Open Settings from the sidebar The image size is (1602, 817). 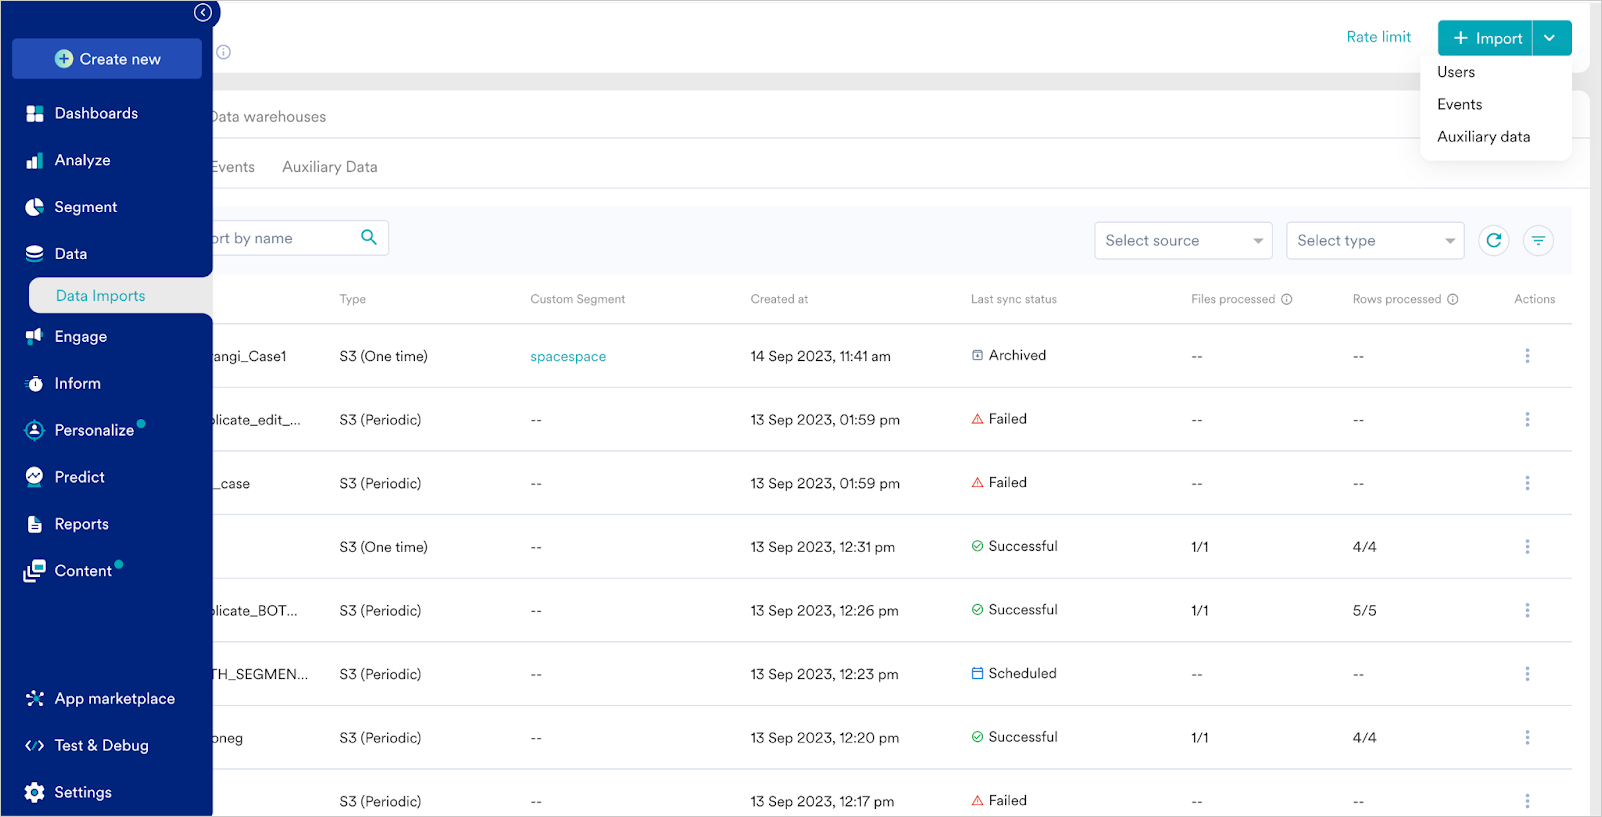point(83,792)
